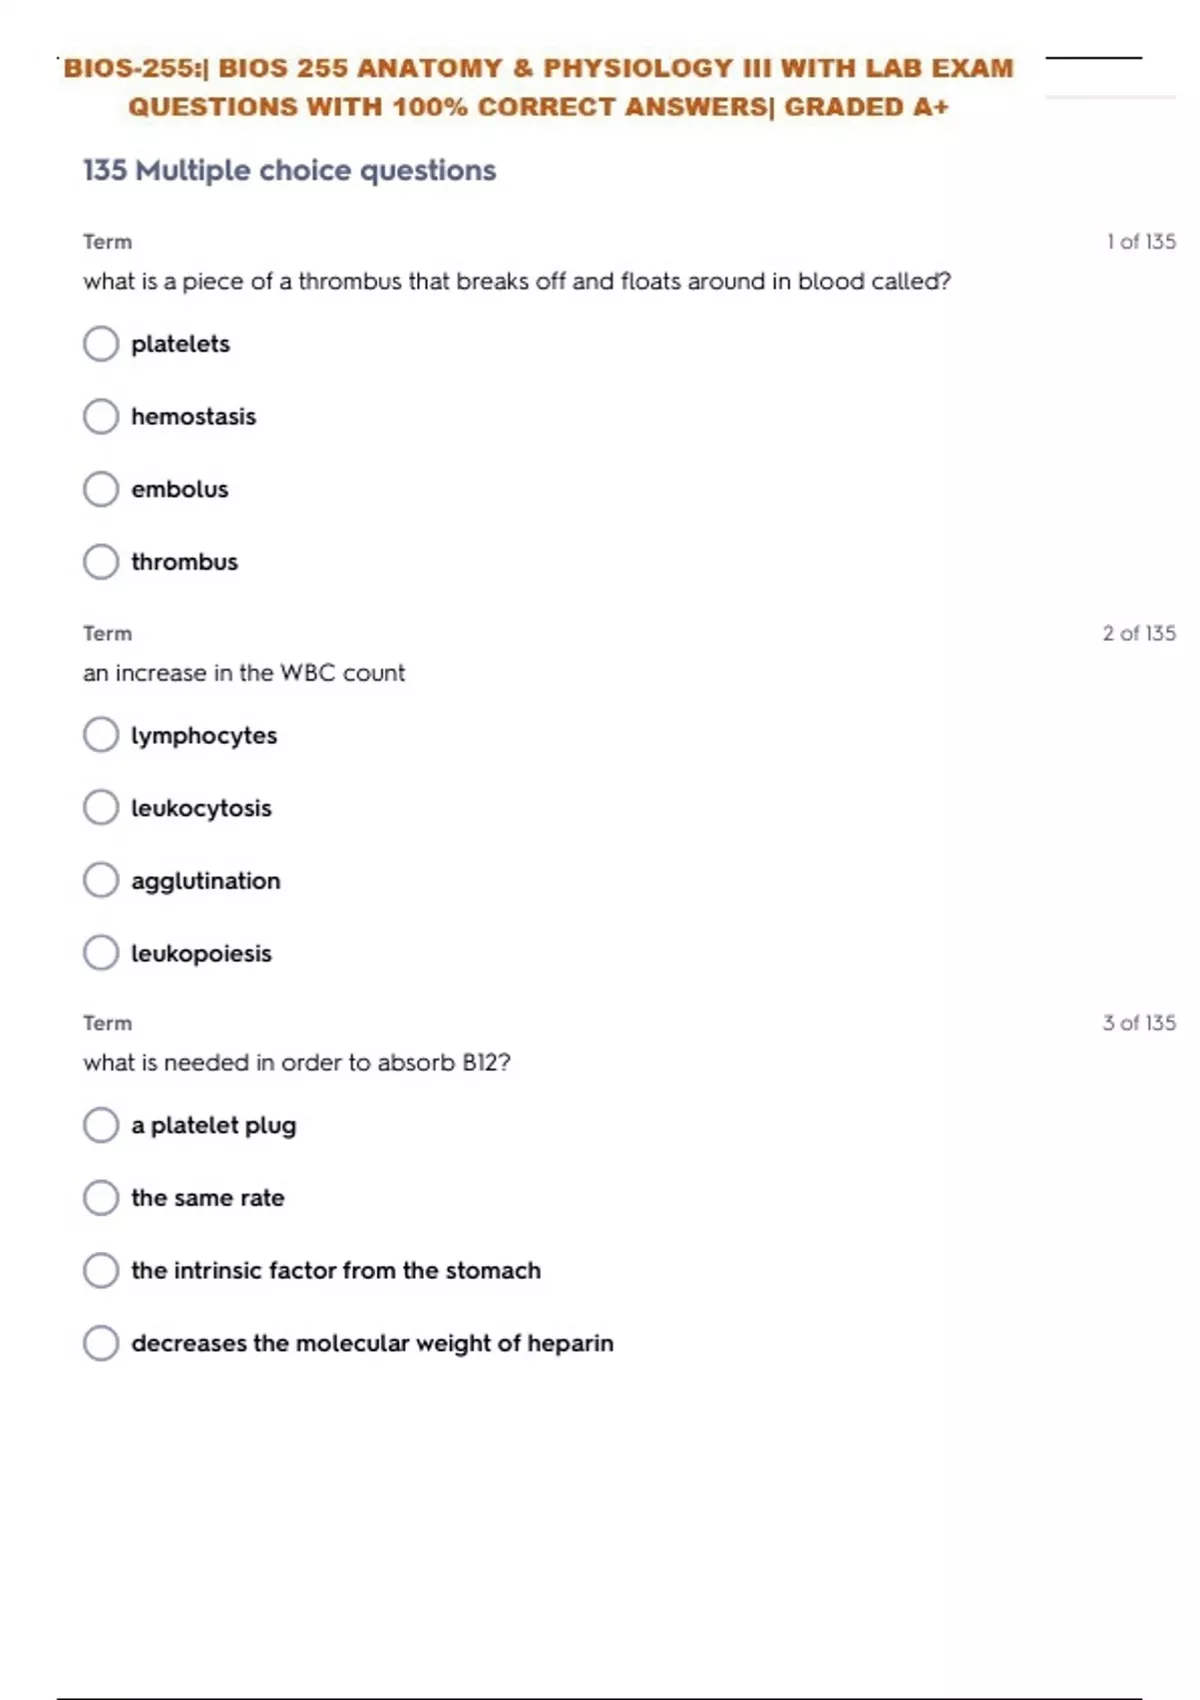Image resolution: width=1200 pixels, height=1700 pixels.
Task: Select 'lymphocytes' radio option
Action: pos(101,735)
